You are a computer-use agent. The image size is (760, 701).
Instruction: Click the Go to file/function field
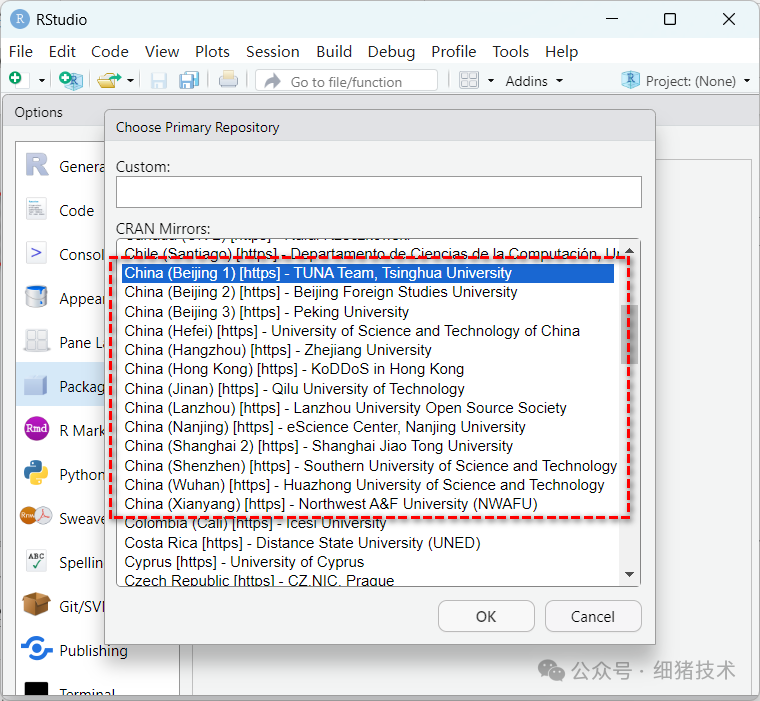coord(346,81)
